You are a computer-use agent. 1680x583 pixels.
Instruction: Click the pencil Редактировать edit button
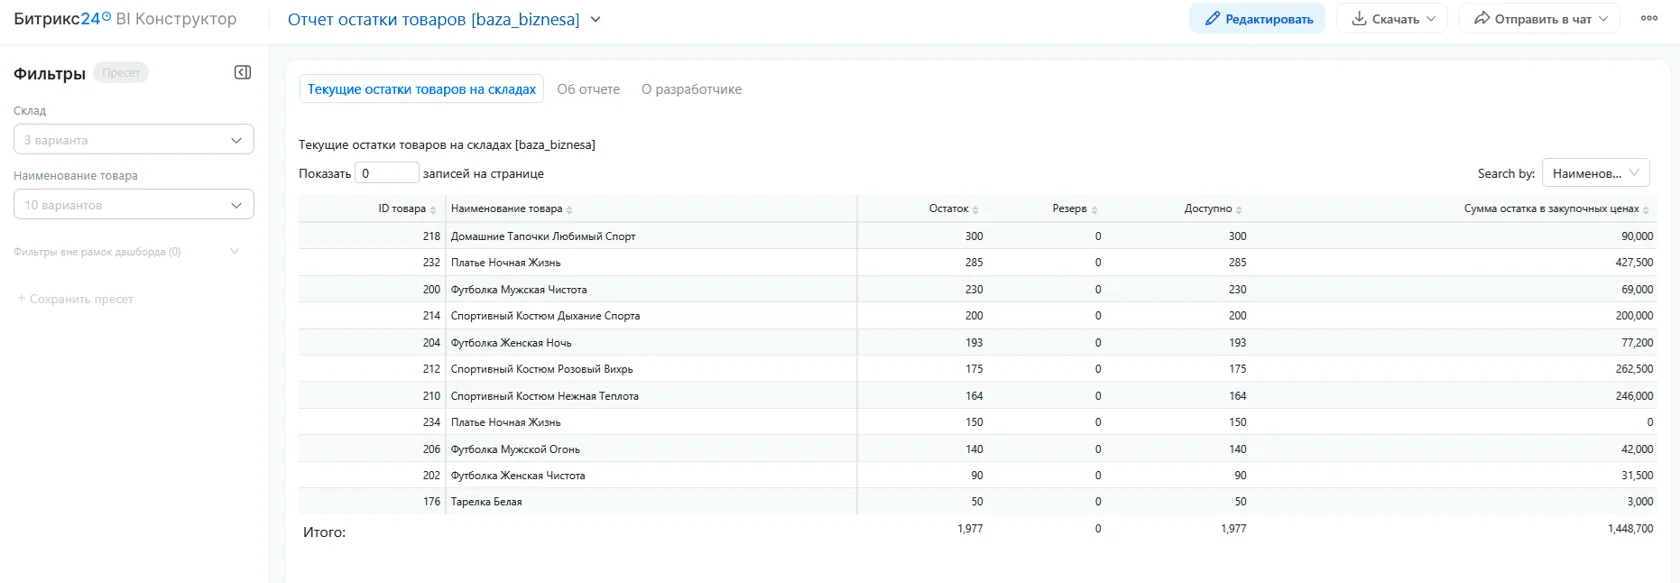[x=1257, y=19]
